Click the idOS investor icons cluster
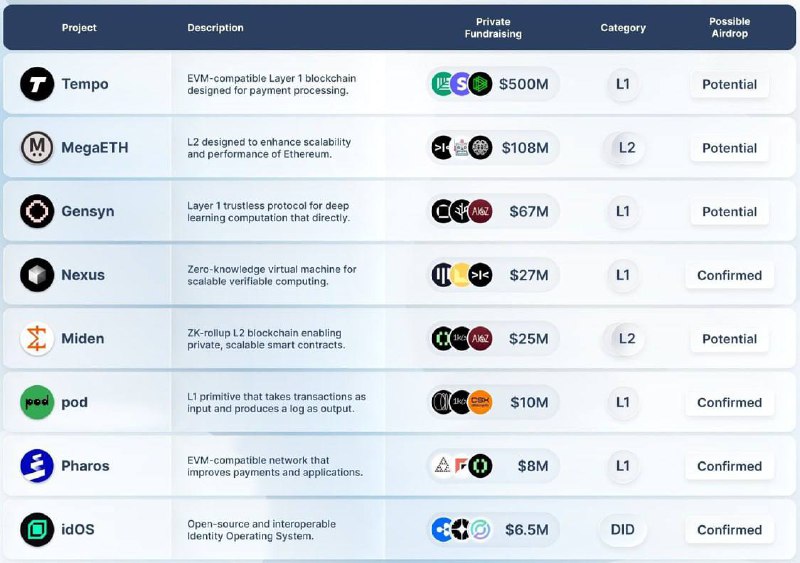The image size is (800, 563). pyautogui.click(x=461, y=530)
